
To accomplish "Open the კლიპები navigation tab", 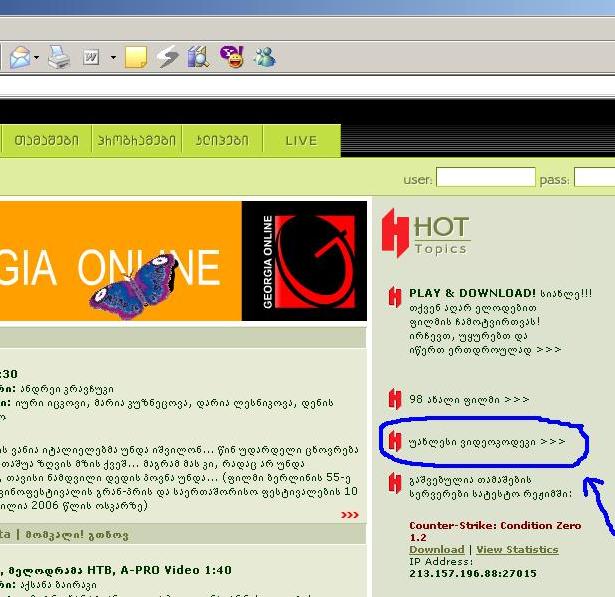I will [x=222, y=140].
